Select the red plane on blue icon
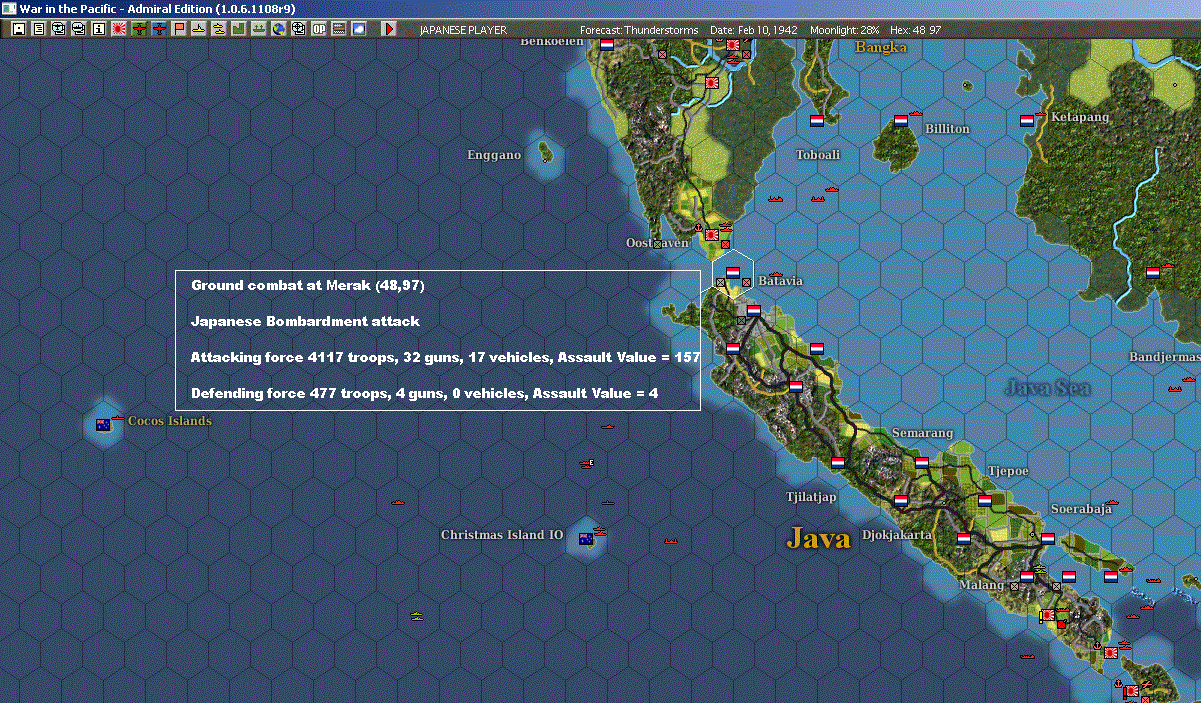This screenshot has width=1201, height=703. (159, 29)
